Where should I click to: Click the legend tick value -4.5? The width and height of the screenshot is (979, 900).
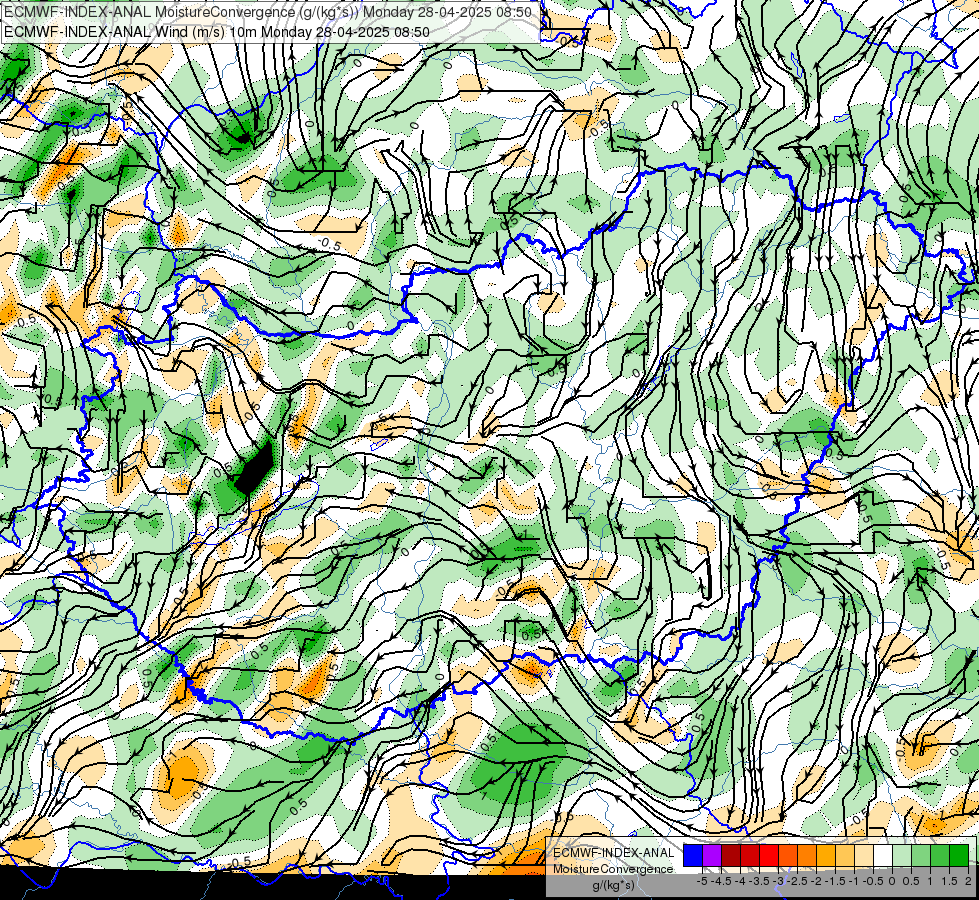tap(721, 881)
